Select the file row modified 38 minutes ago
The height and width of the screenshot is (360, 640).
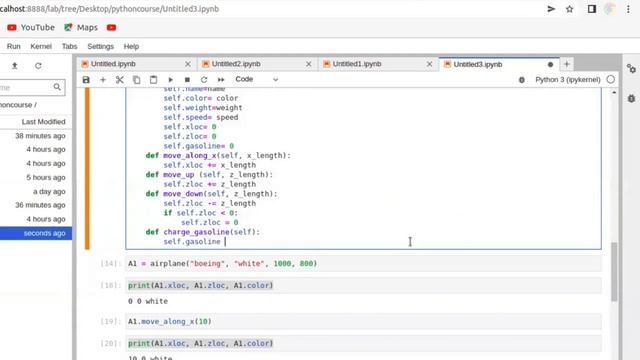click(36, 136)
